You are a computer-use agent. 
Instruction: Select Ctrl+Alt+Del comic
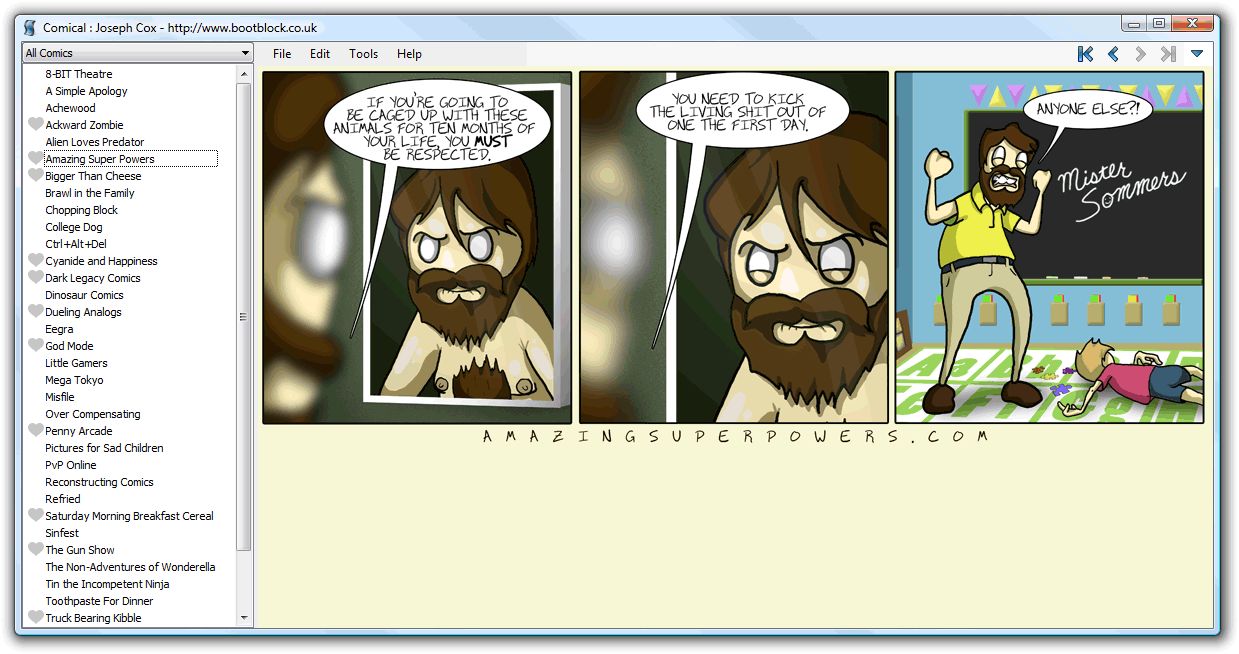click(x=75, y=244)
